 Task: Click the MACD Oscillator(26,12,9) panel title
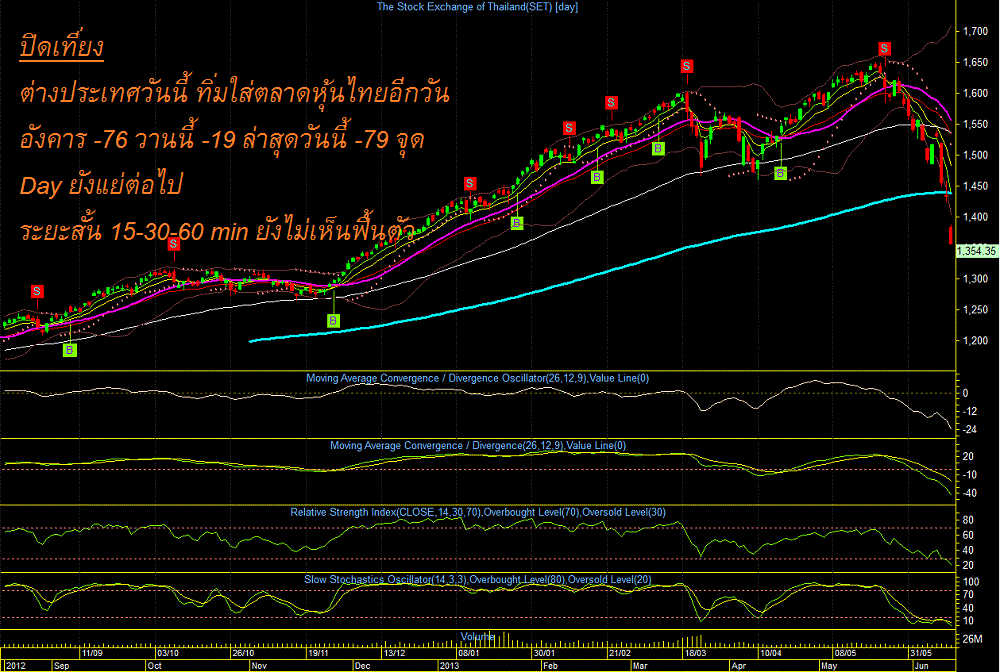[477, 378]
